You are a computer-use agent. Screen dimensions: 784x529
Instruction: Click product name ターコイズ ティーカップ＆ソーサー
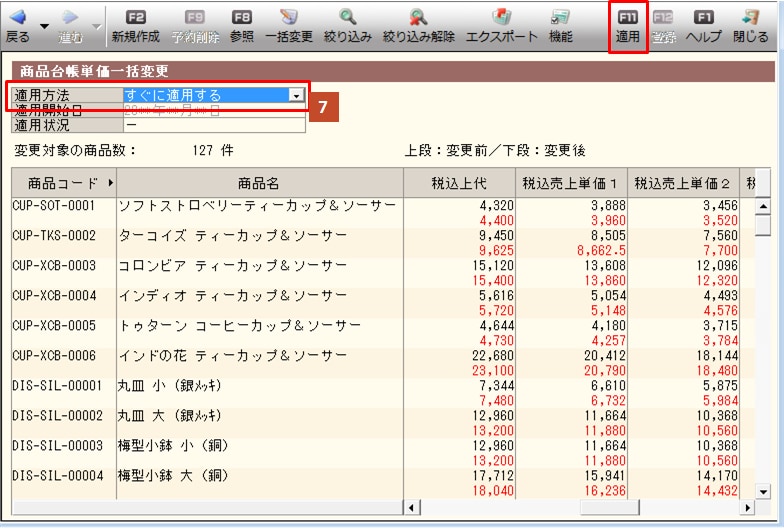232,236
